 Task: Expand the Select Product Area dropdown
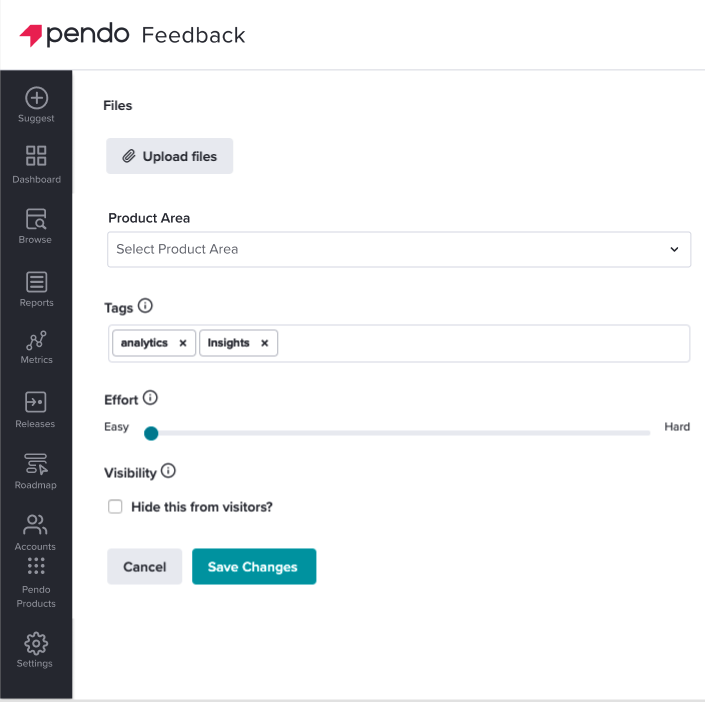point(399,250)
